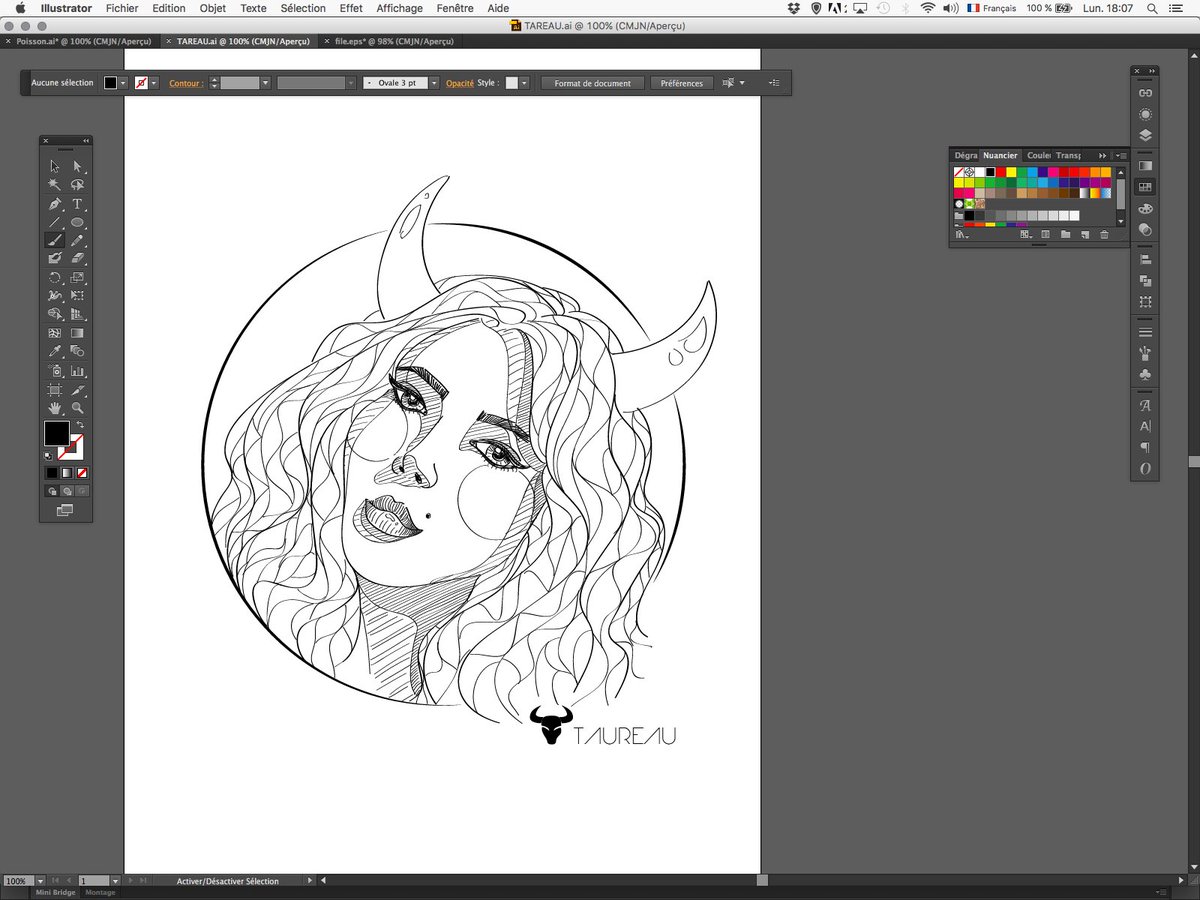Set paint mode to None
Image resolution: width=1200 pixels, height=900 pixels.
click(x=82, y=472)
